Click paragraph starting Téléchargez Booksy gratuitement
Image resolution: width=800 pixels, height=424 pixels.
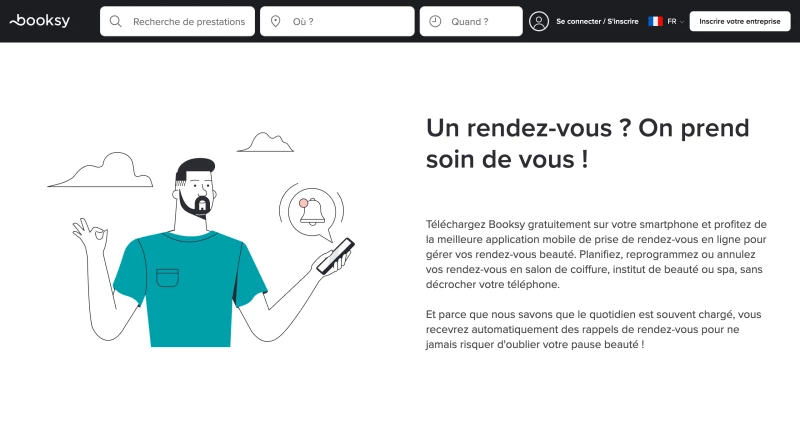pyautogui.click(x=596, y=254)
